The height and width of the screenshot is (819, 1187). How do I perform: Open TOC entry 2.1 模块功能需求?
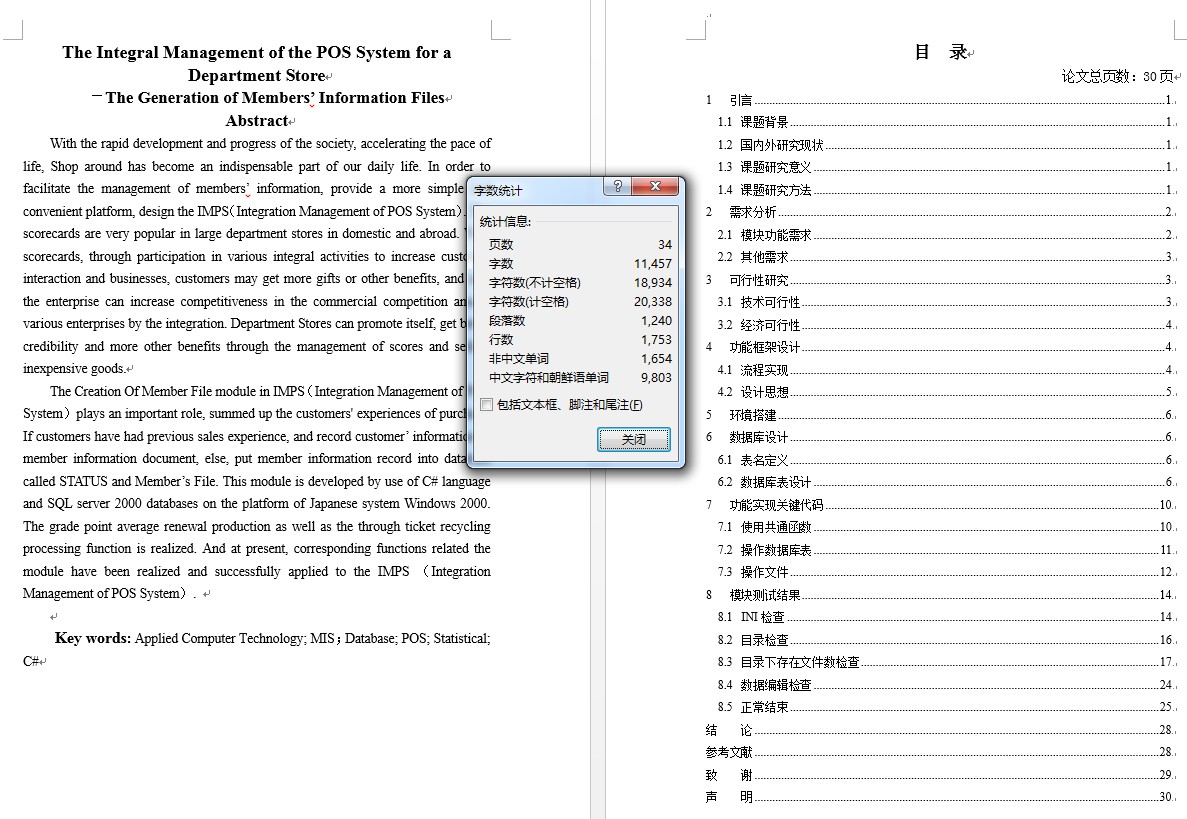click(945, 235)
